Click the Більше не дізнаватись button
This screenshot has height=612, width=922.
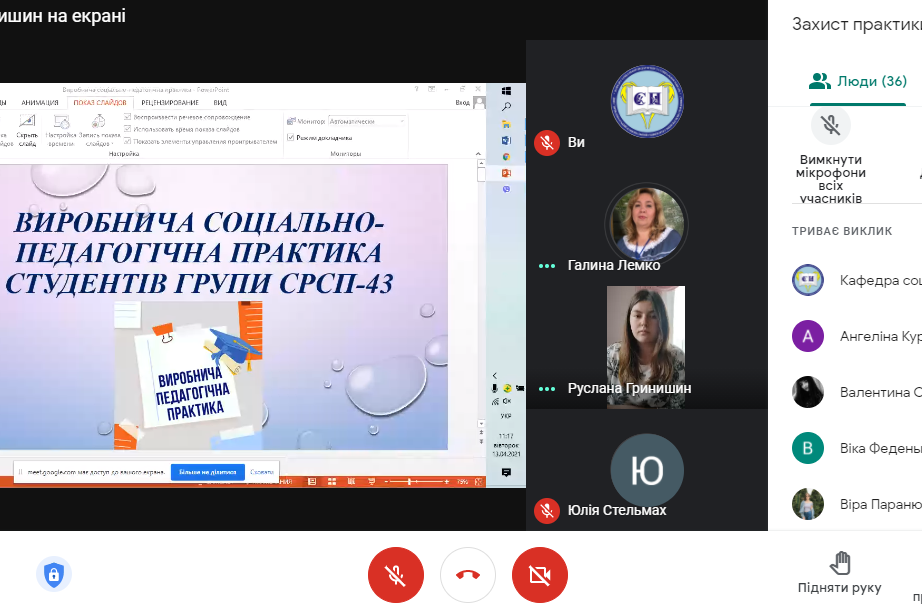click(x=208, y=471)
